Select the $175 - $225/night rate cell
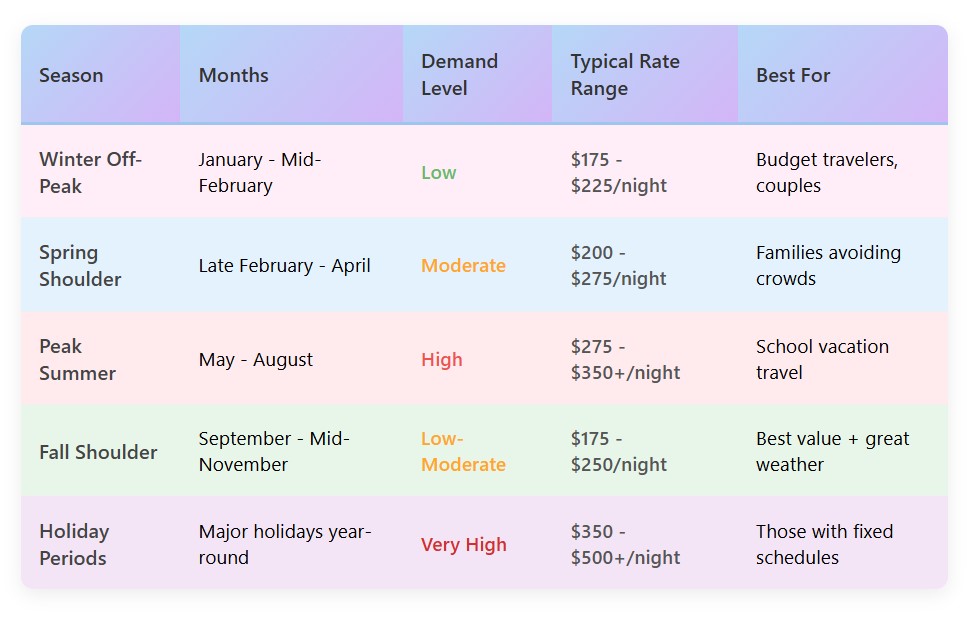 point(618,172)
